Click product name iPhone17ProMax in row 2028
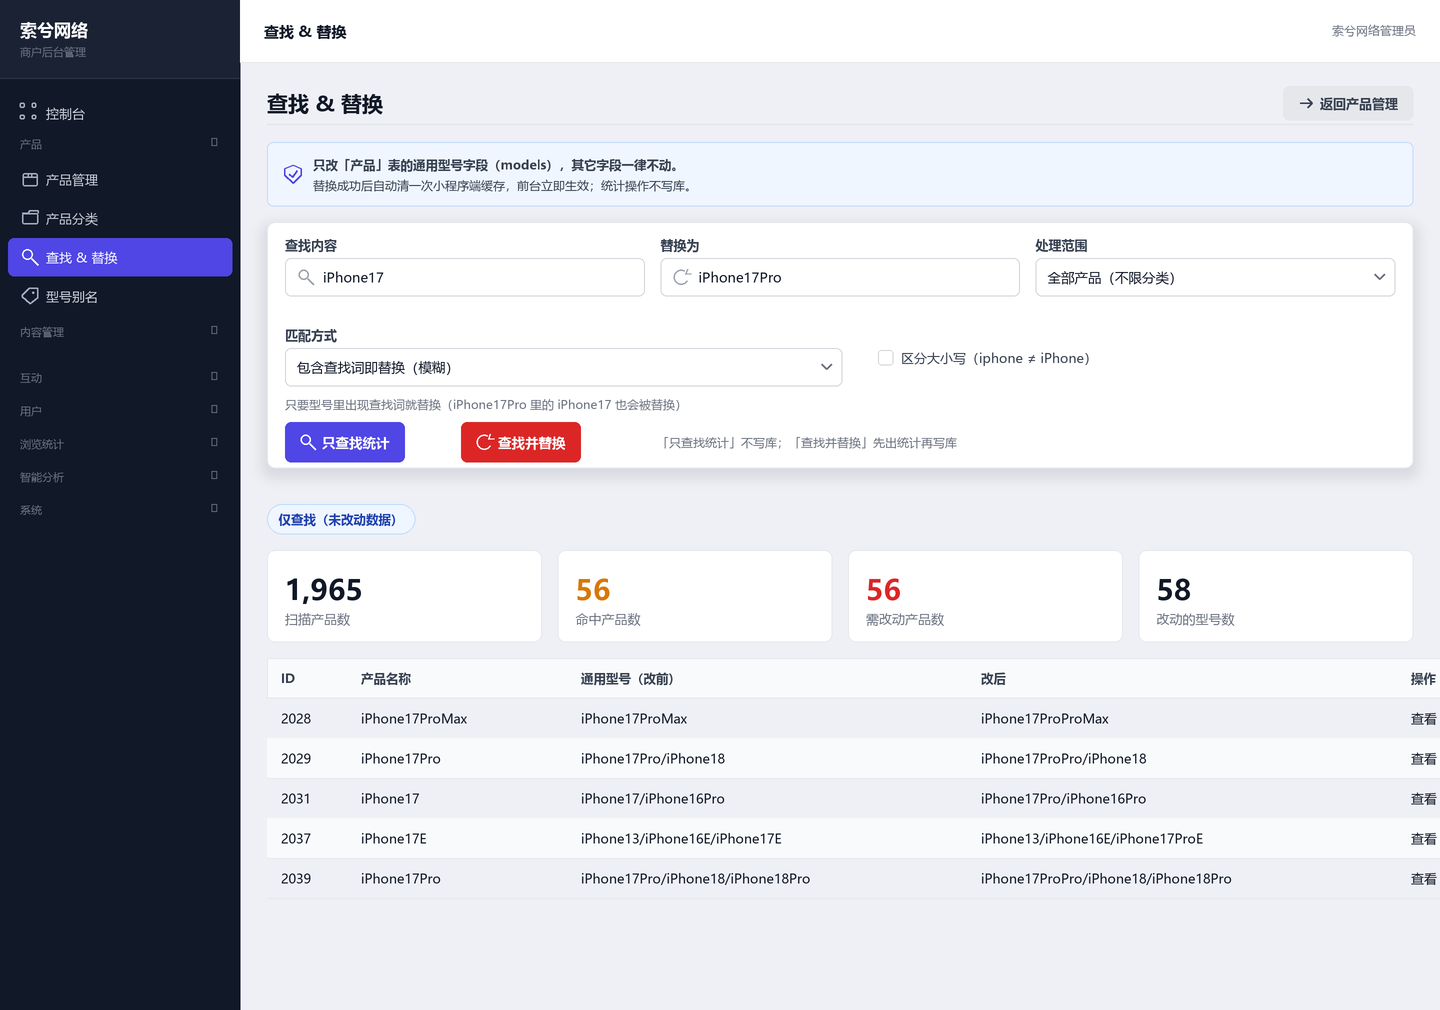Screen dimensions: 1440x1010 pos(414,719)
